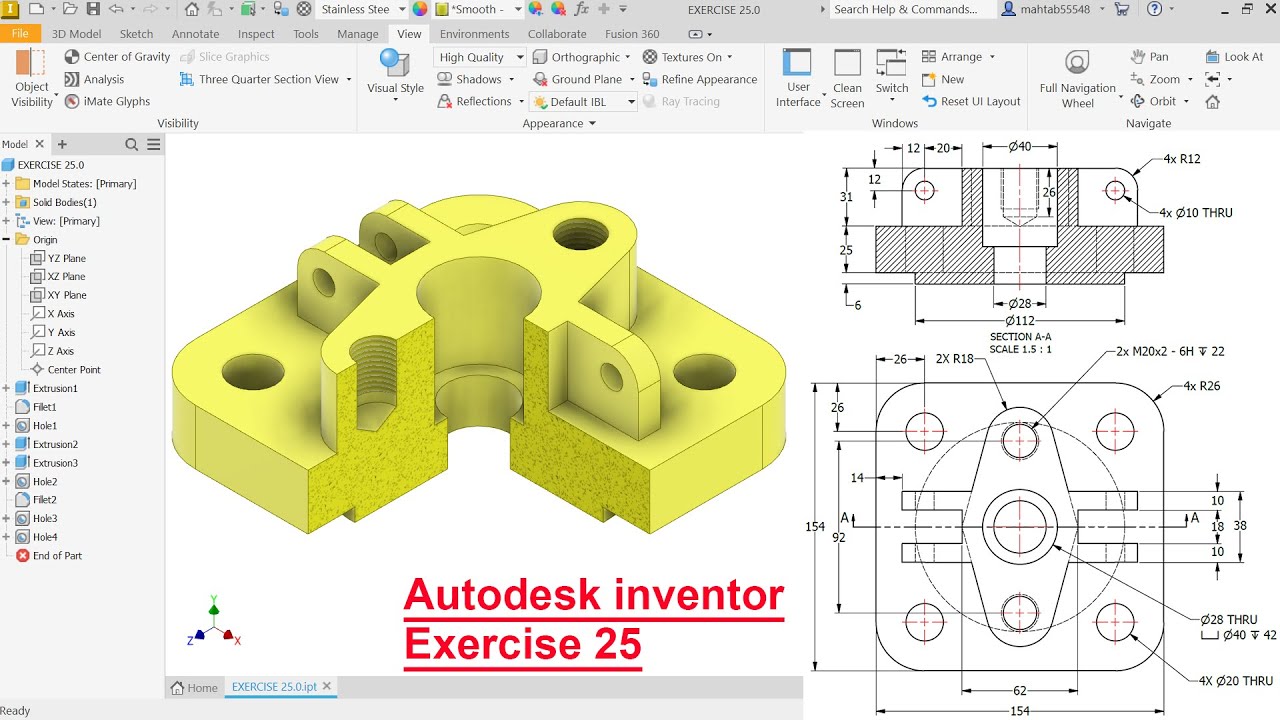The width and height of the screenshot is (1280, 720).
Task: Open User Interface options
Action: (797, 78)
